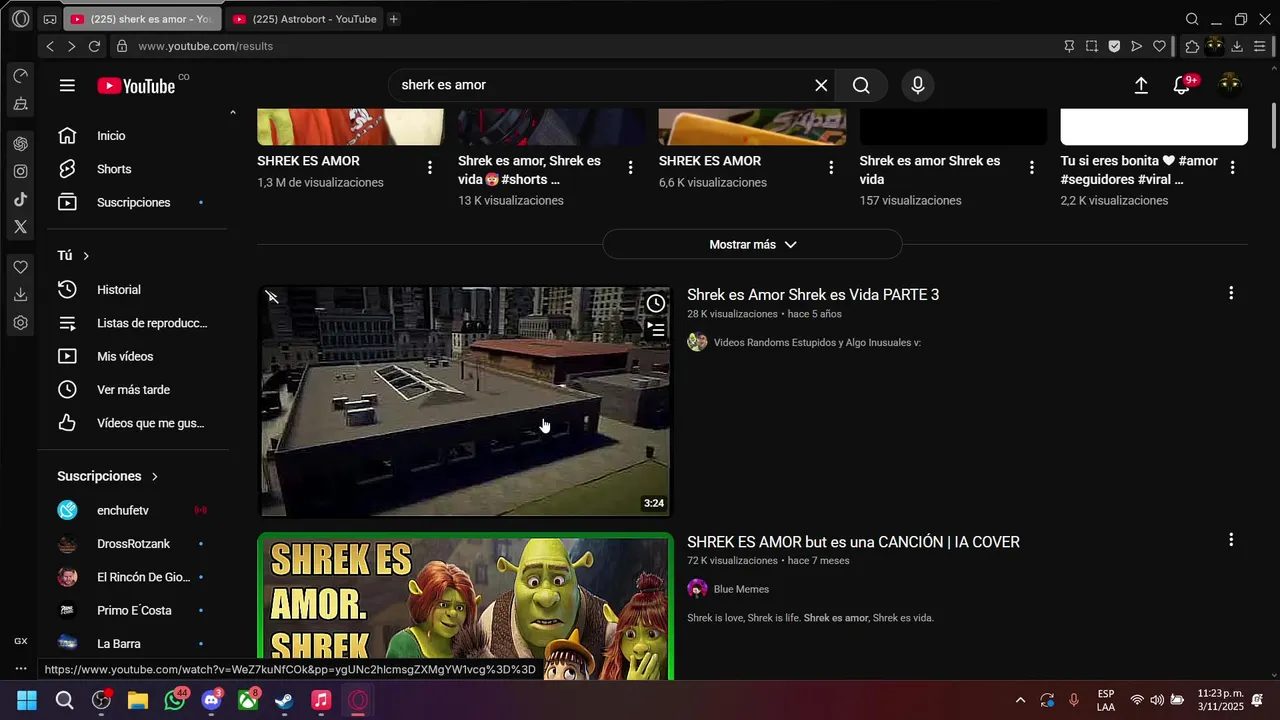Open the DrossRotzank subscription channel
Viewport: 1280px width, 720px height.
[135, 544]
